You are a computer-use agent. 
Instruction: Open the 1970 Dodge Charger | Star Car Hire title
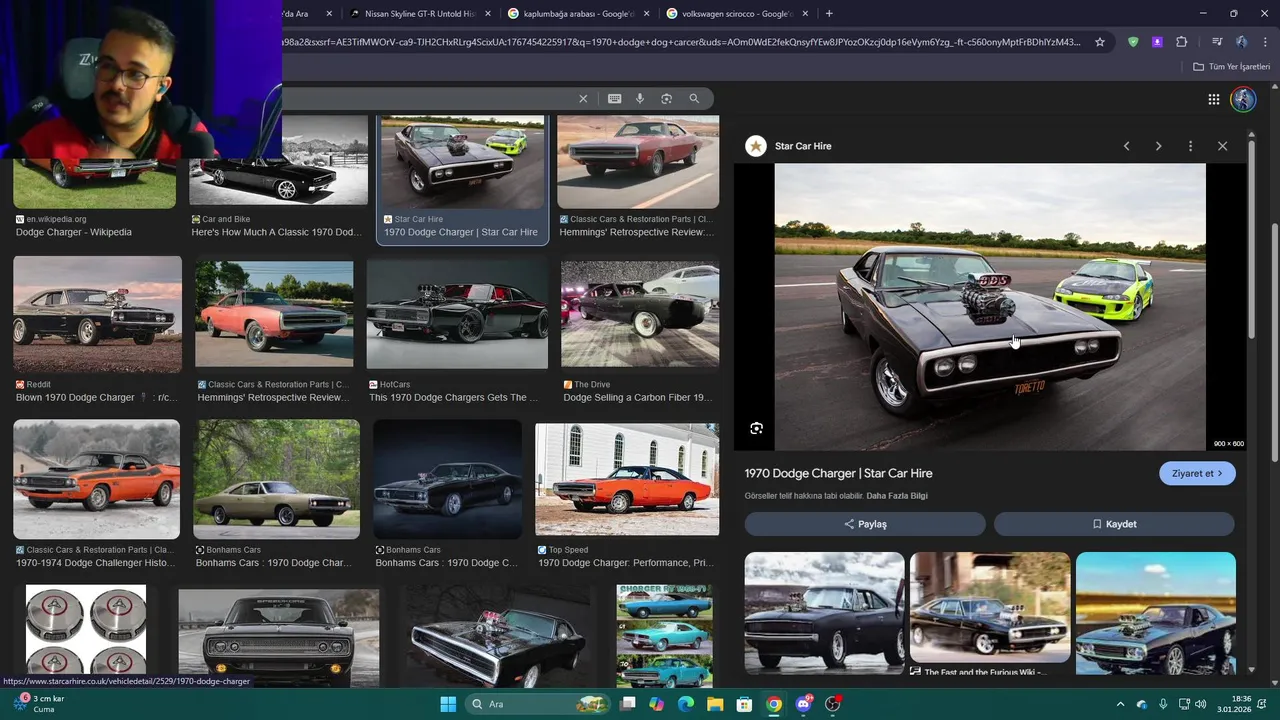[x=838, y=474]
